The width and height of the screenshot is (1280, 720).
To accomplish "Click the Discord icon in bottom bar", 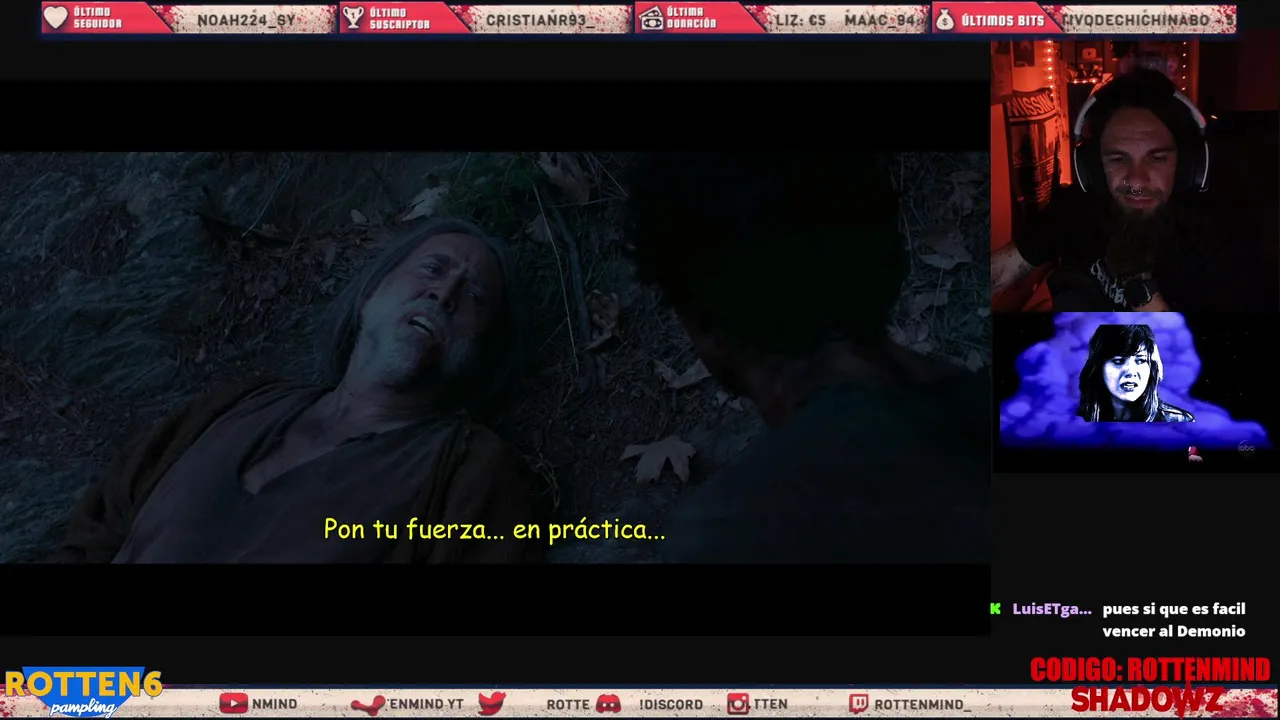I will point(608,704).
